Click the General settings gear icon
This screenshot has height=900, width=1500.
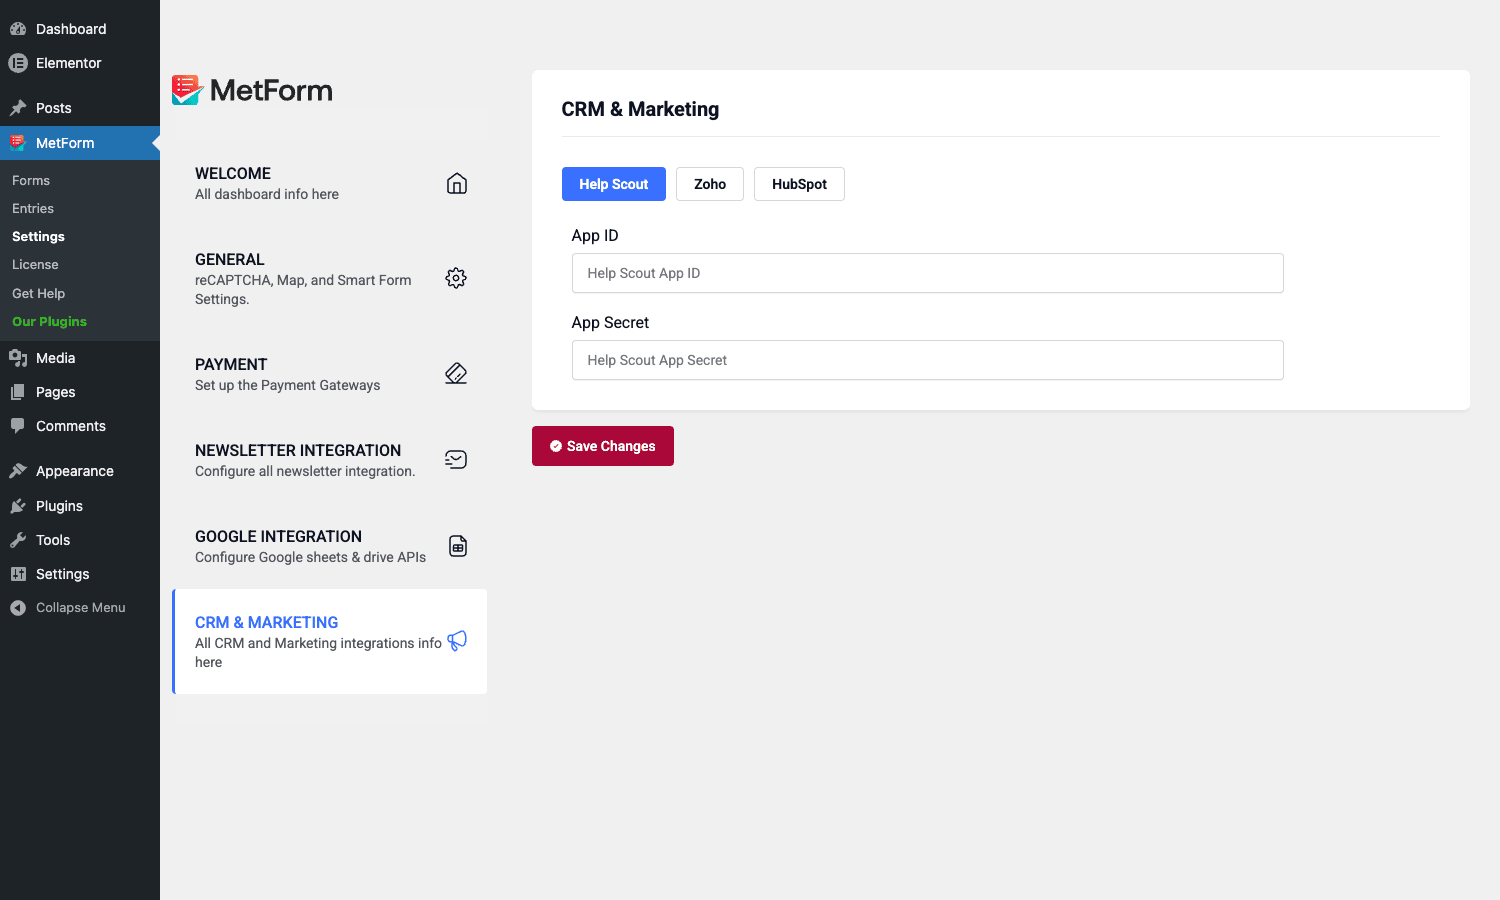tap(456, 278)
